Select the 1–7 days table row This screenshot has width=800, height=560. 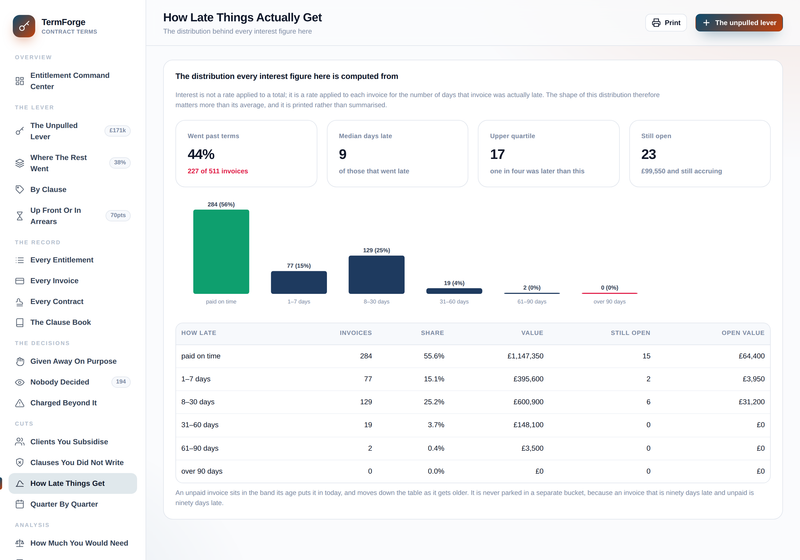pos(472,379)
